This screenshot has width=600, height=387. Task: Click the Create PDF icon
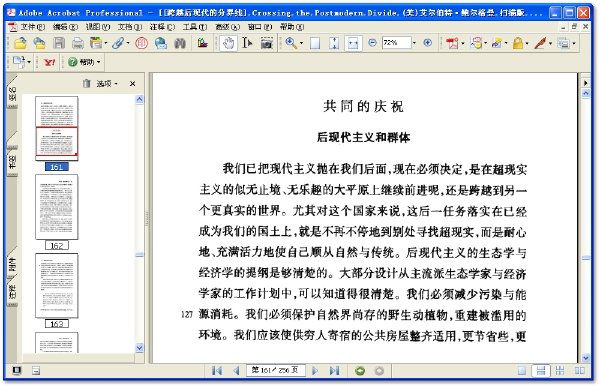(x=452, y=43)
